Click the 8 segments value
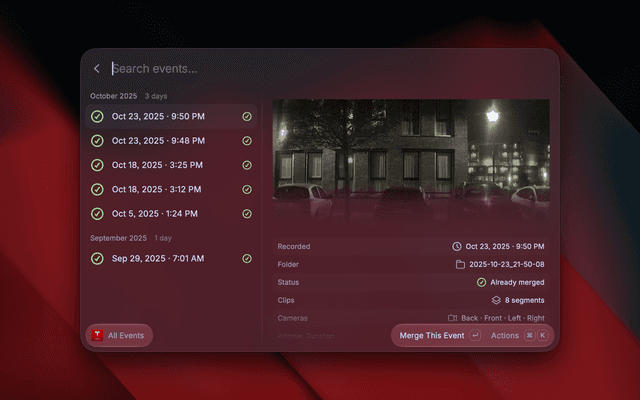 click(x=524, y=300)
